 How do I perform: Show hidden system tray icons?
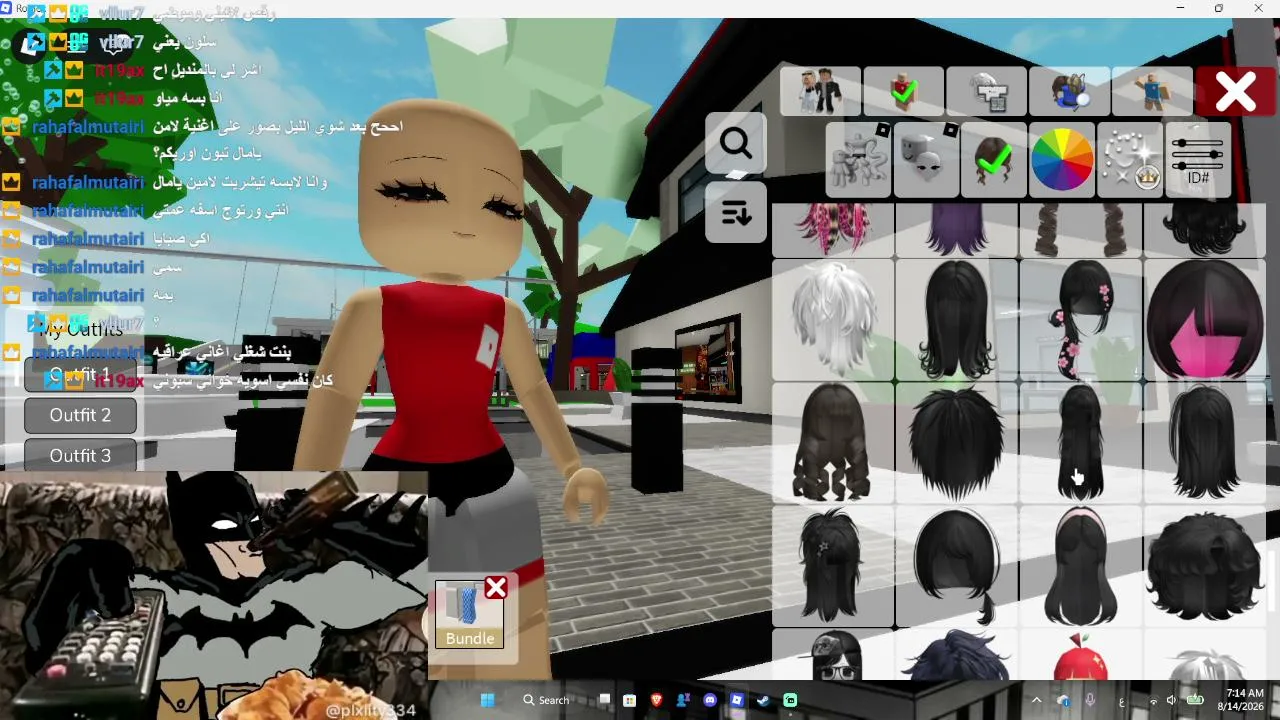pos(1036,700)
